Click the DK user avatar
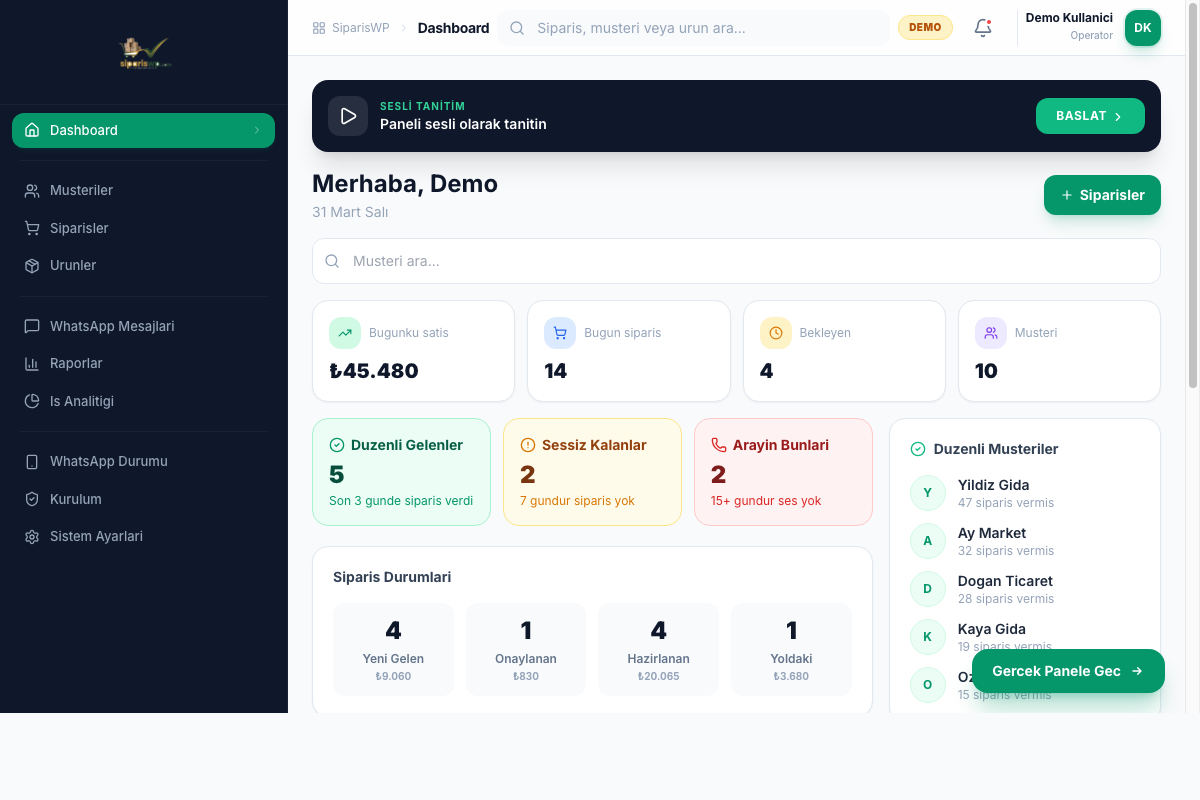Image resolution: width=1200 pixels, height=800 pixels. (1142, 28)
